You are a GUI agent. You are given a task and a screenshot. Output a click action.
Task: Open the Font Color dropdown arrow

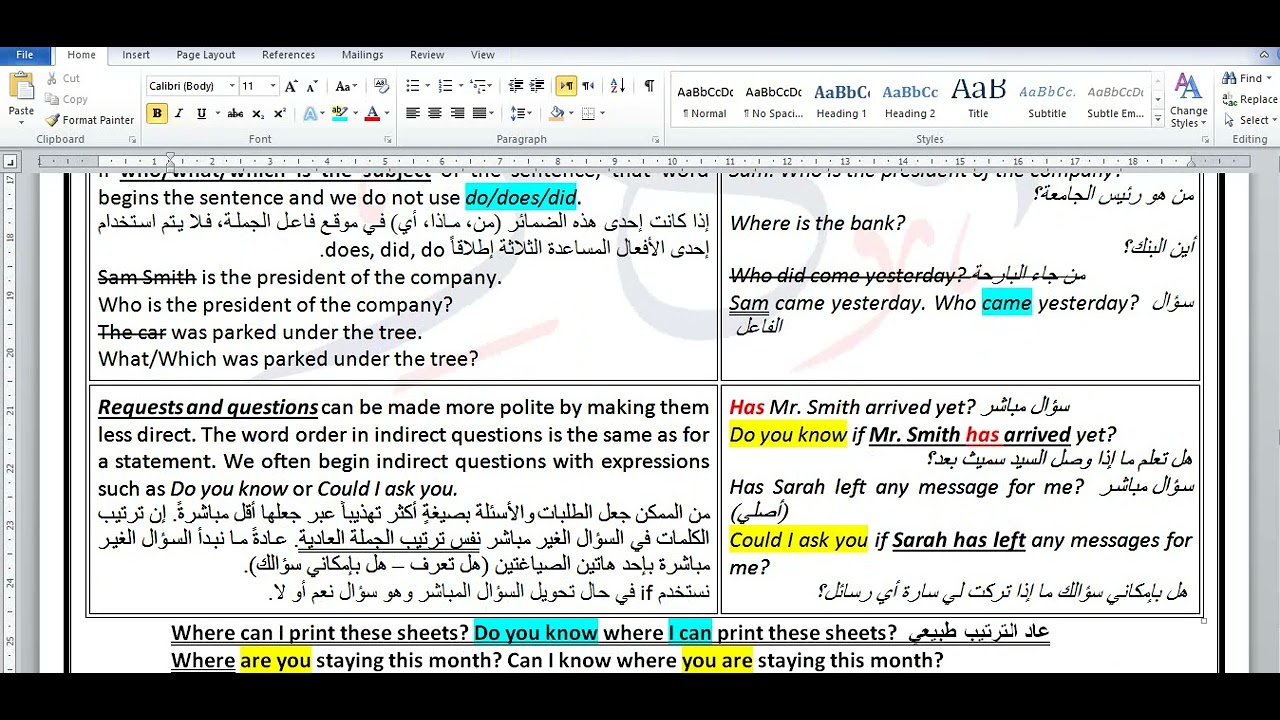pyautogui.click(x=387, y=113)
